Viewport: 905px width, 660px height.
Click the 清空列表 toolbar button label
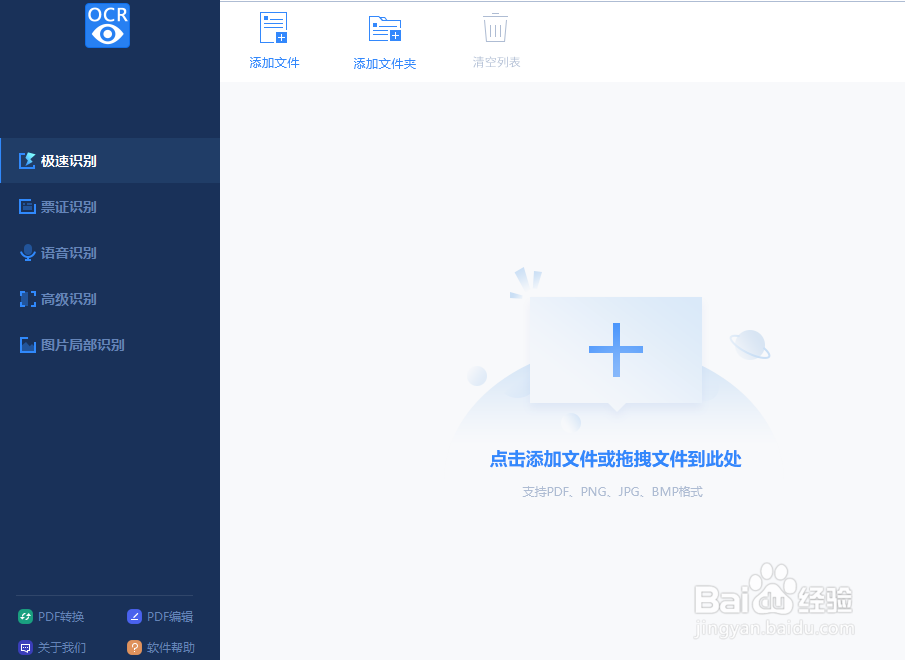(x=494, y=62)
